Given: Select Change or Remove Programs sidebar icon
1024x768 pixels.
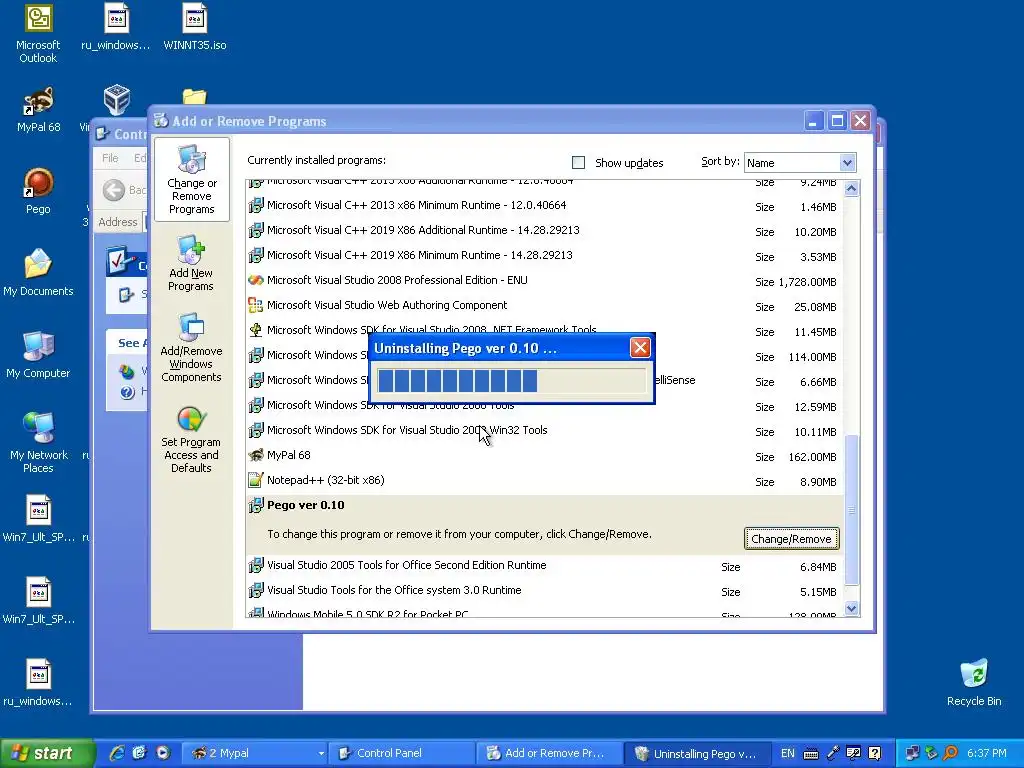Looking at the screenshot, I should coord(191,180).
